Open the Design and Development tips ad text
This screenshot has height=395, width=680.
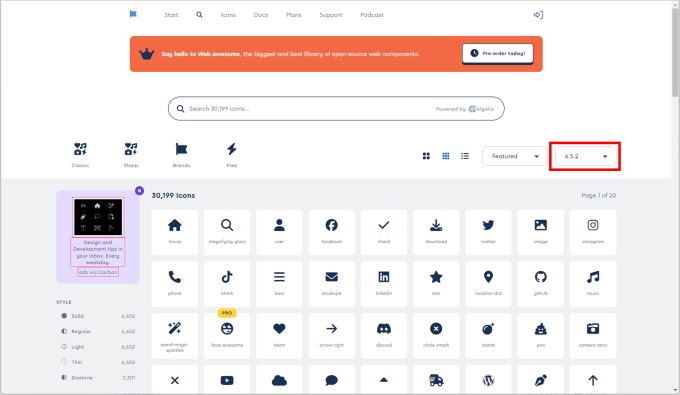[x=98, y=252]
